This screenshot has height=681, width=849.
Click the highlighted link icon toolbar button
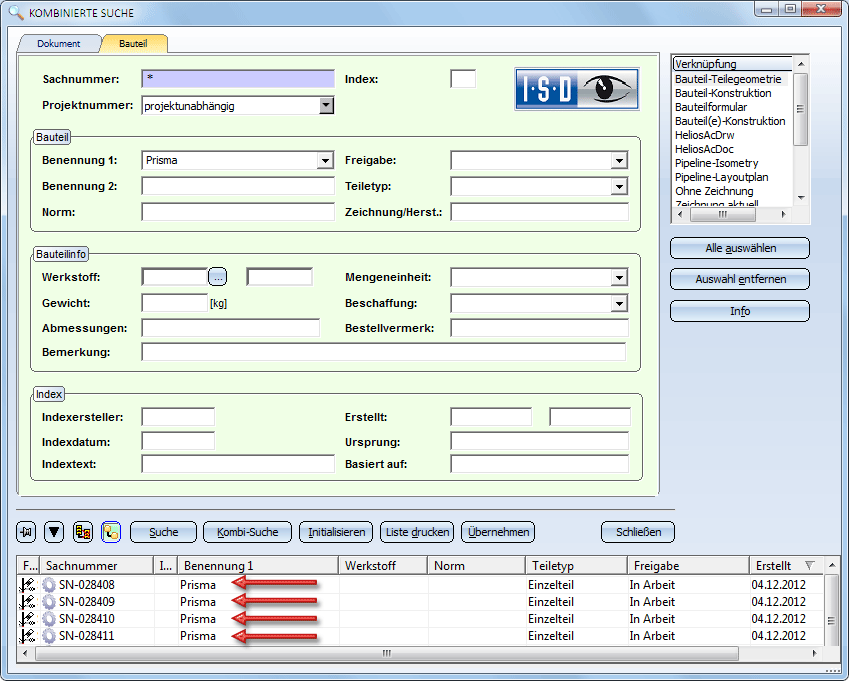pos(111,532)
